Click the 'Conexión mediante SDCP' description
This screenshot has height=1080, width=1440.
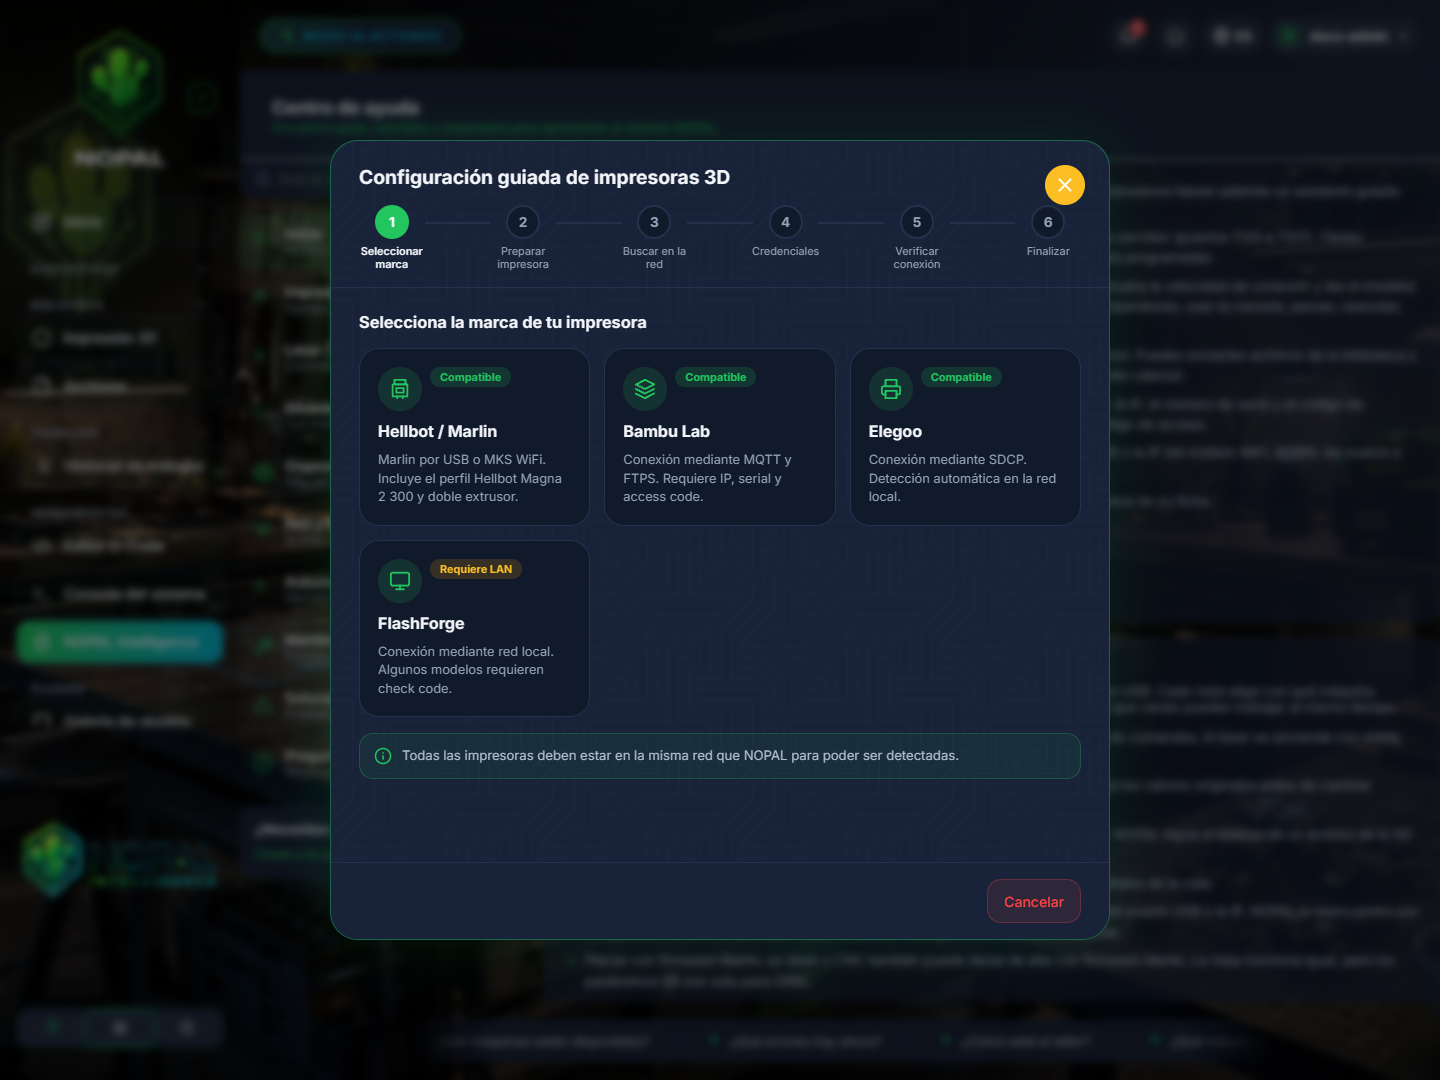pos(962,478)
